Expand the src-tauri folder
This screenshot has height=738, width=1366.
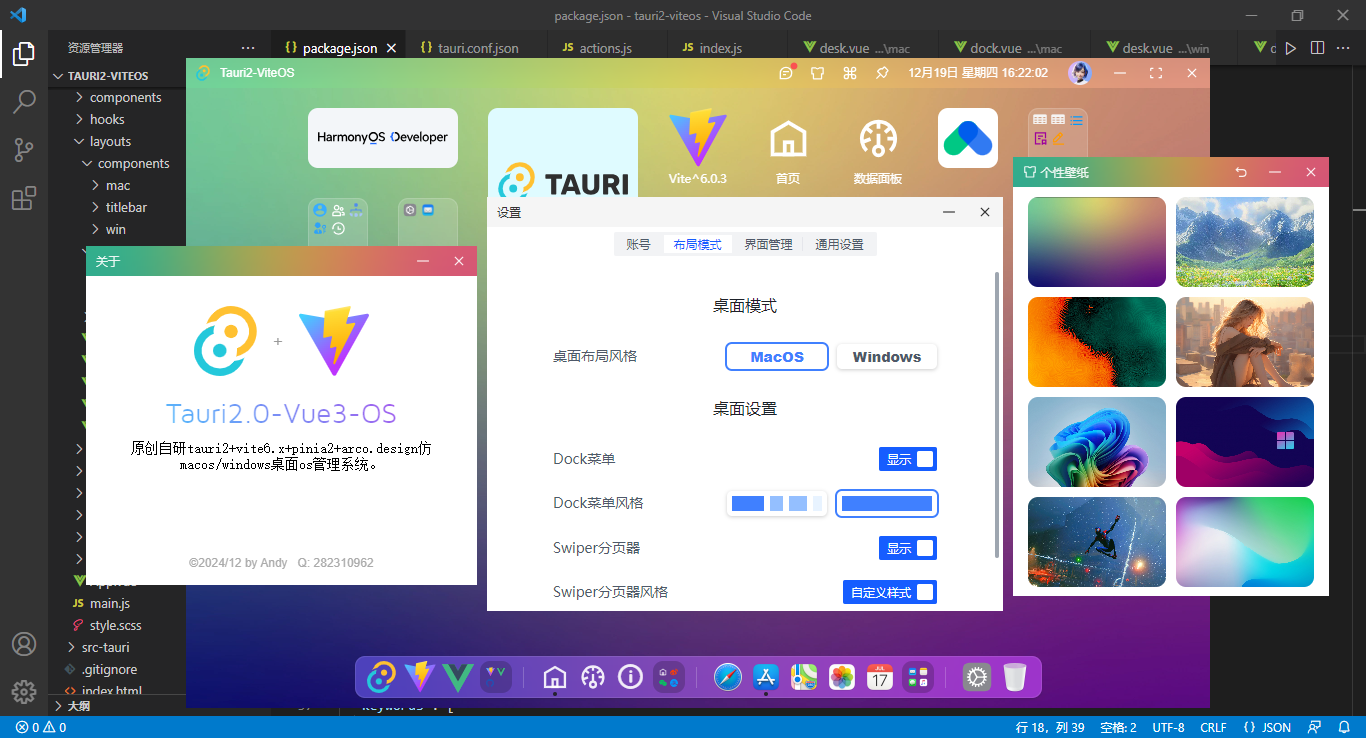click(x=104, y=647)
